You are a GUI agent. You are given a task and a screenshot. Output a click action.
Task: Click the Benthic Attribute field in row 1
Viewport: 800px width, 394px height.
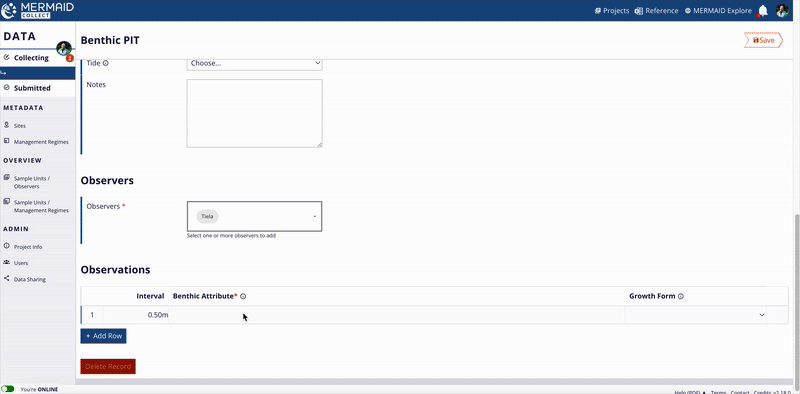tap(396, 315)
